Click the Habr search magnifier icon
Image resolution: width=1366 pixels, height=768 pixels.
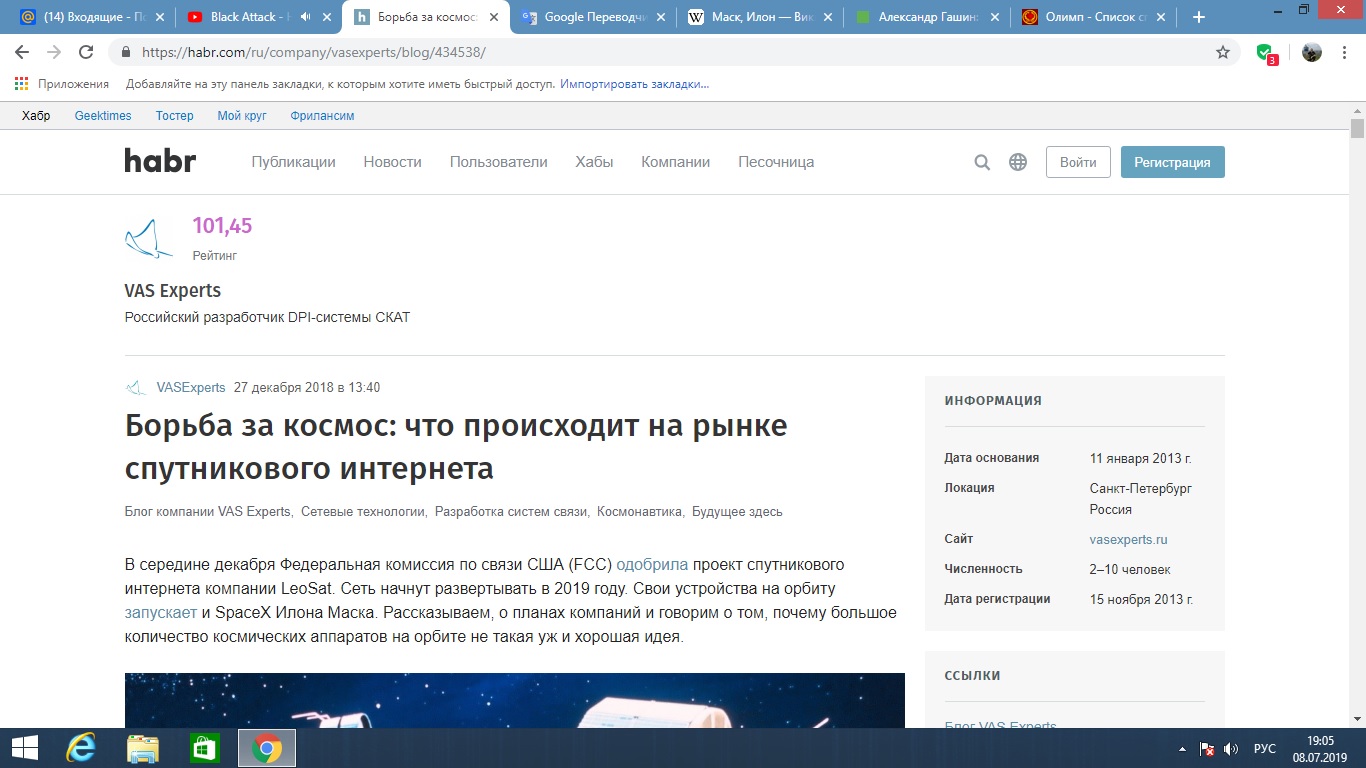click(x=982, y=162)
